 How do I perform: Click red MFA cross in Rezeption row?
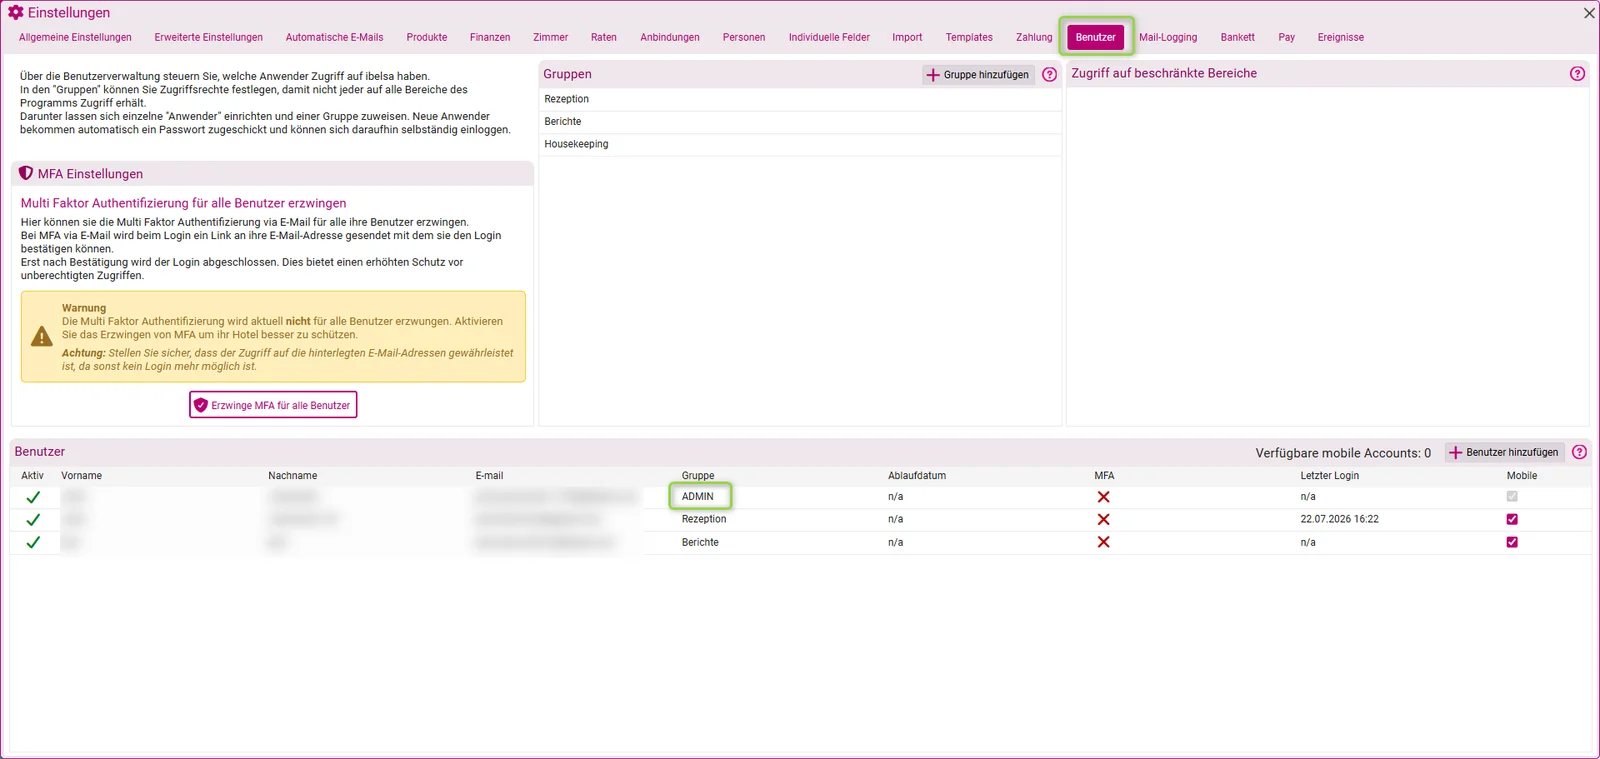(x=1103, y=520)
